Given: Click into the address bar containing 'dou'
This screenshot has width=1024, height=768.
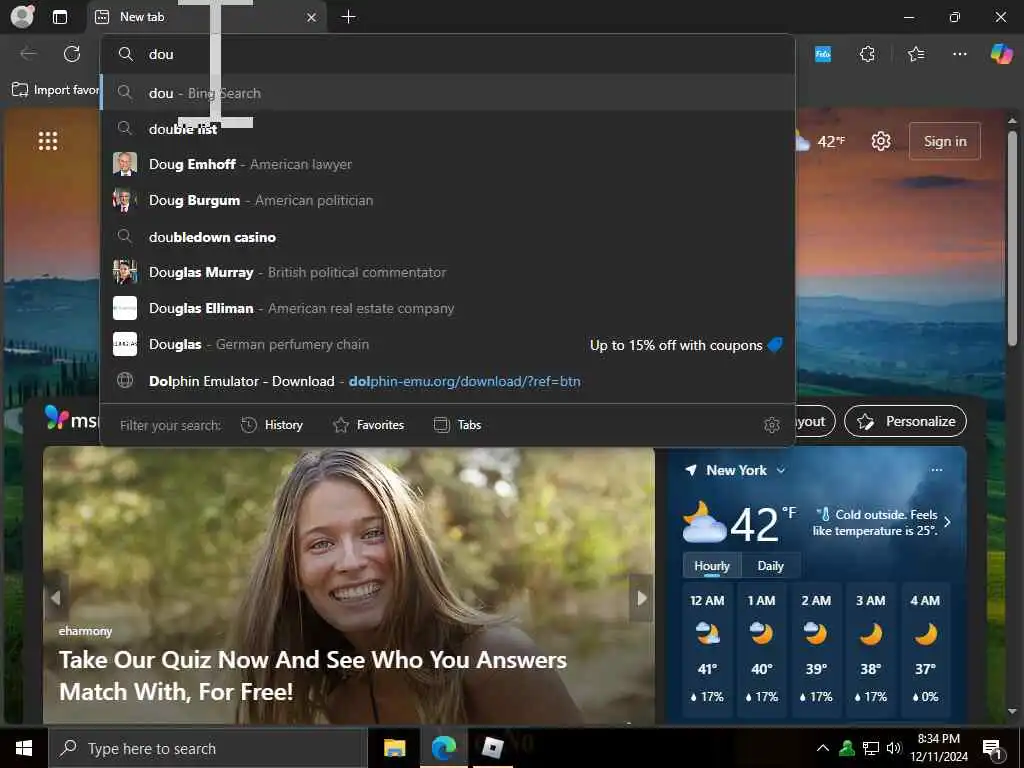Looking at the screenshot, I should (x=448, y=54).
